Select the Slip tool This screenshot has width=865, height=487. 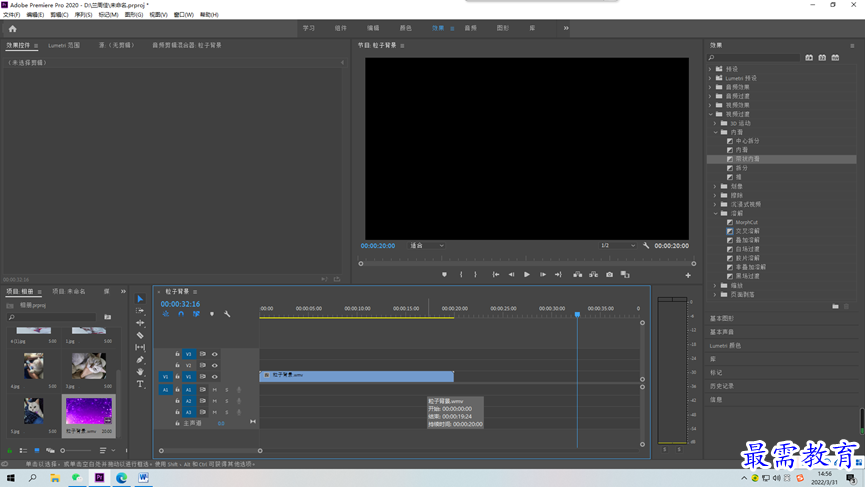[140, 347]
